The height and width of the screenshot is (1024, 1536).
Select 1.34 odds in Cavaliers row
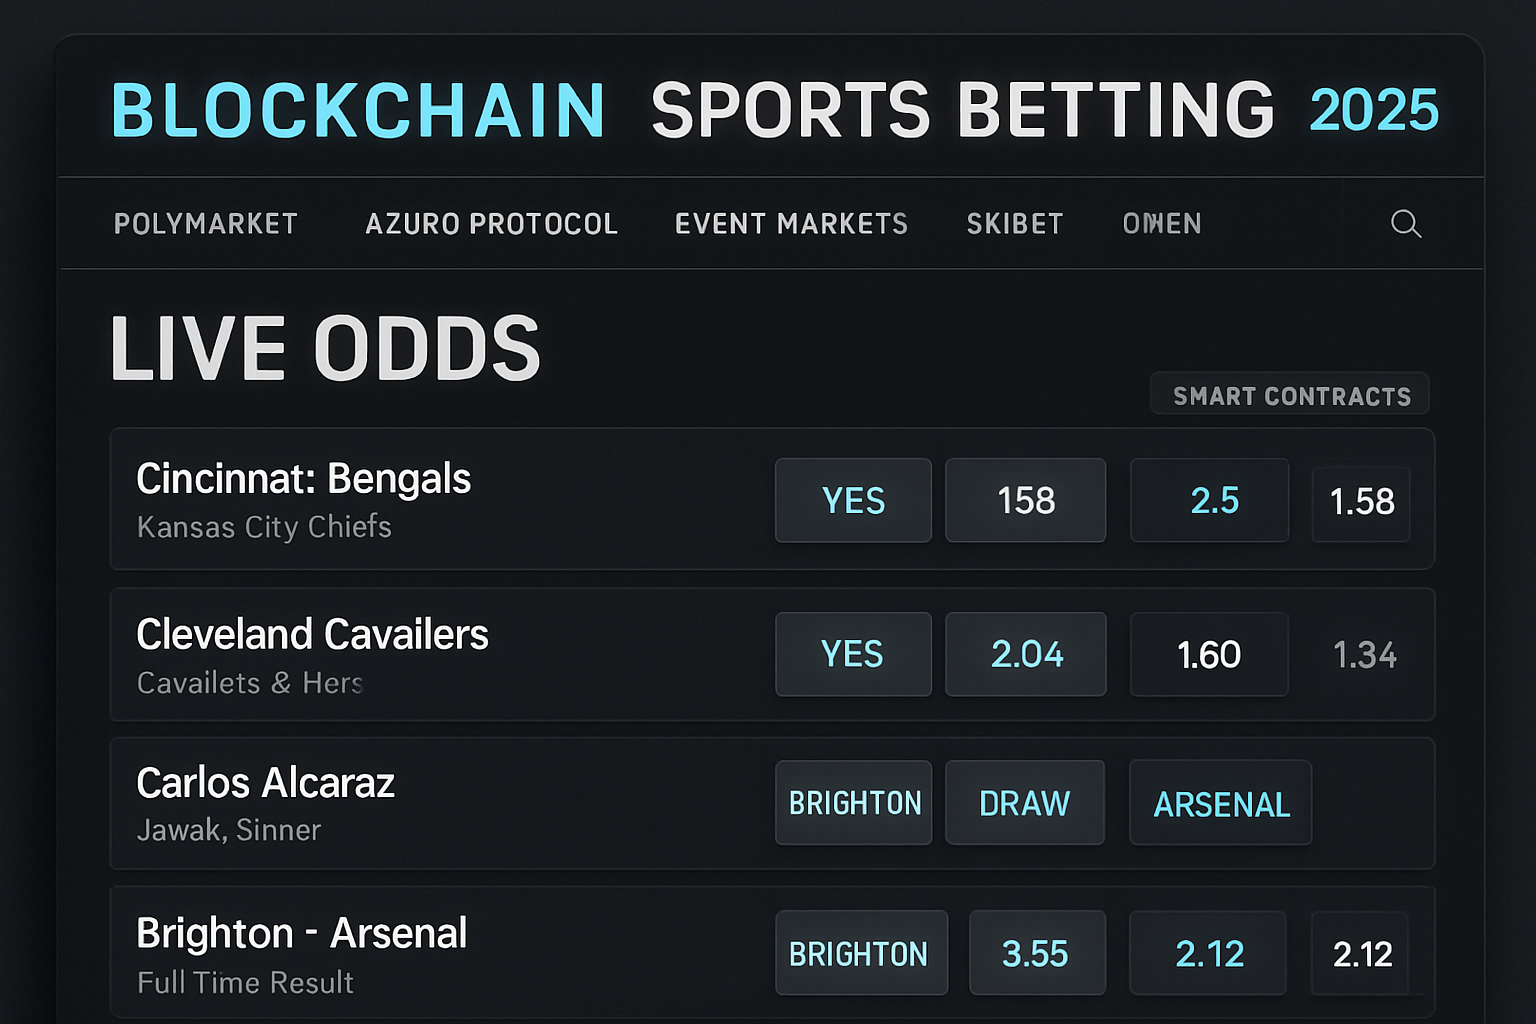coord(1364,656)
